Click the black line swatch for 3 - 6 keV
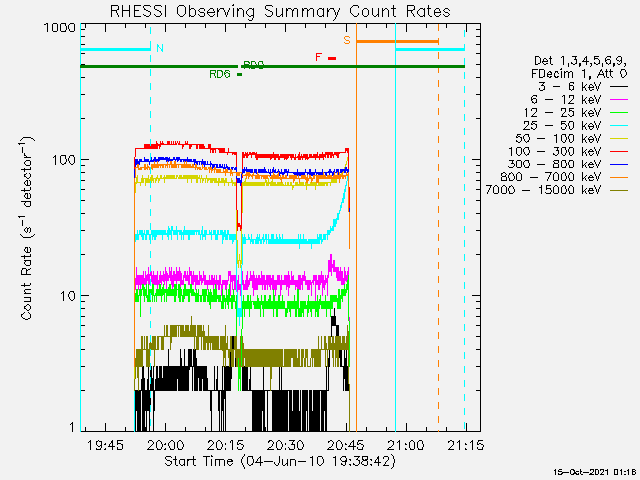 (619, 87)
